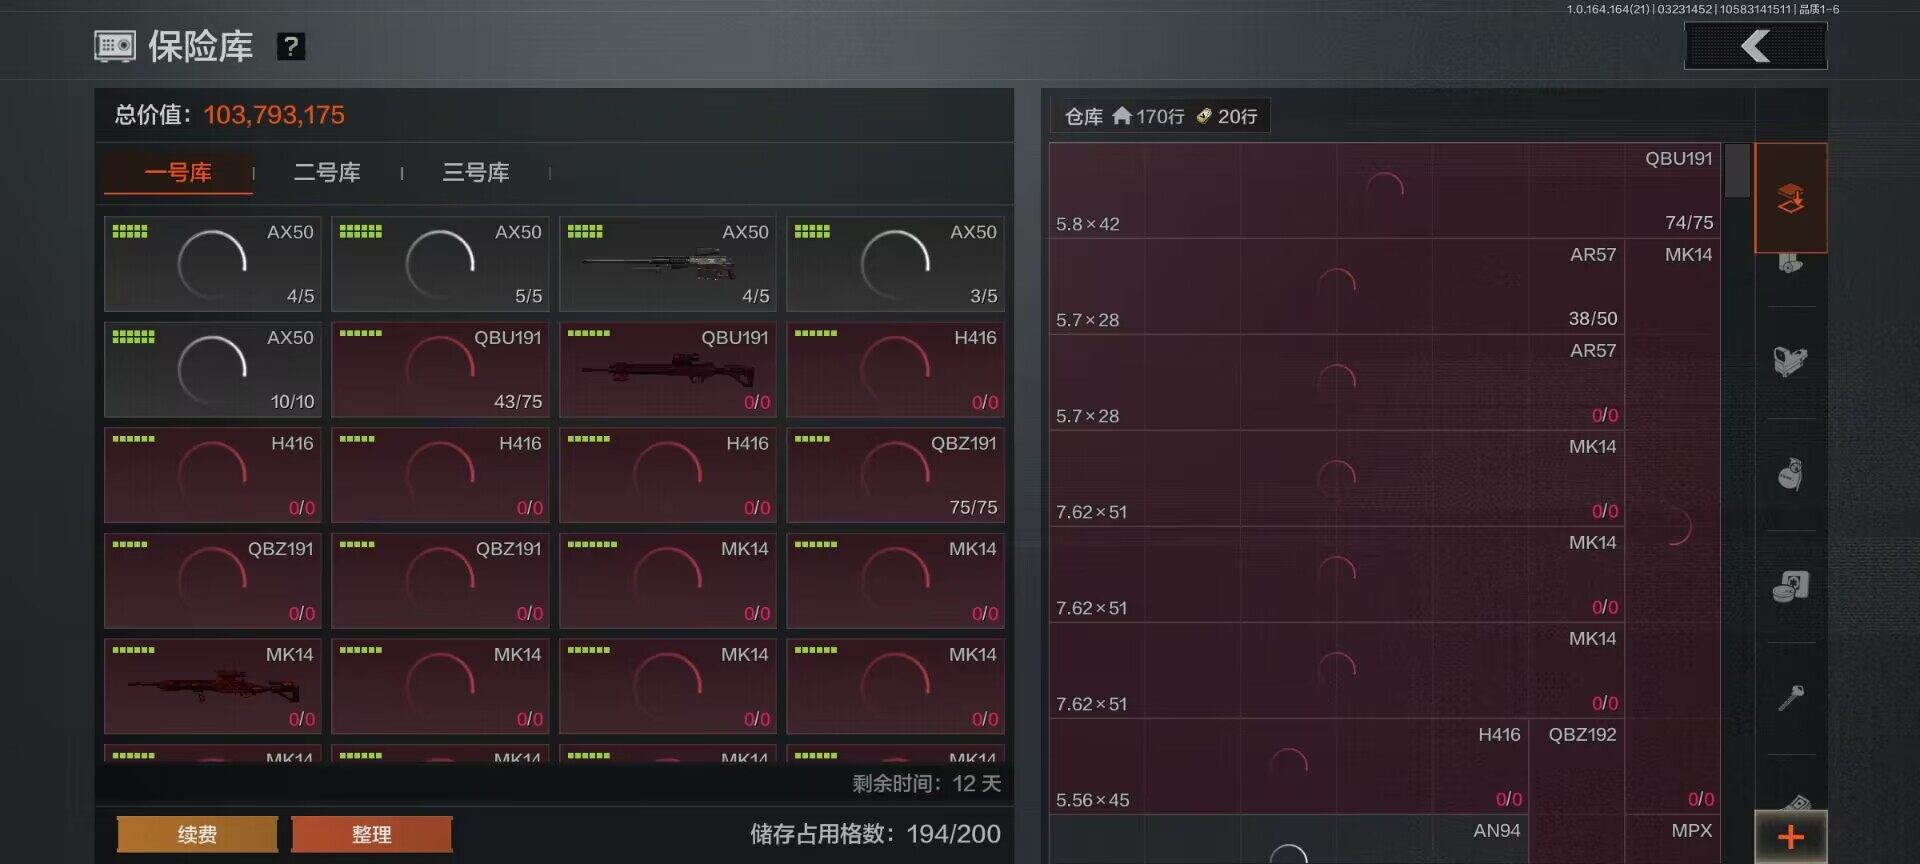Select the AX50 with sniper rifle thumbnail
This screenshot has width=1920, height=864.
pos(667,264)
